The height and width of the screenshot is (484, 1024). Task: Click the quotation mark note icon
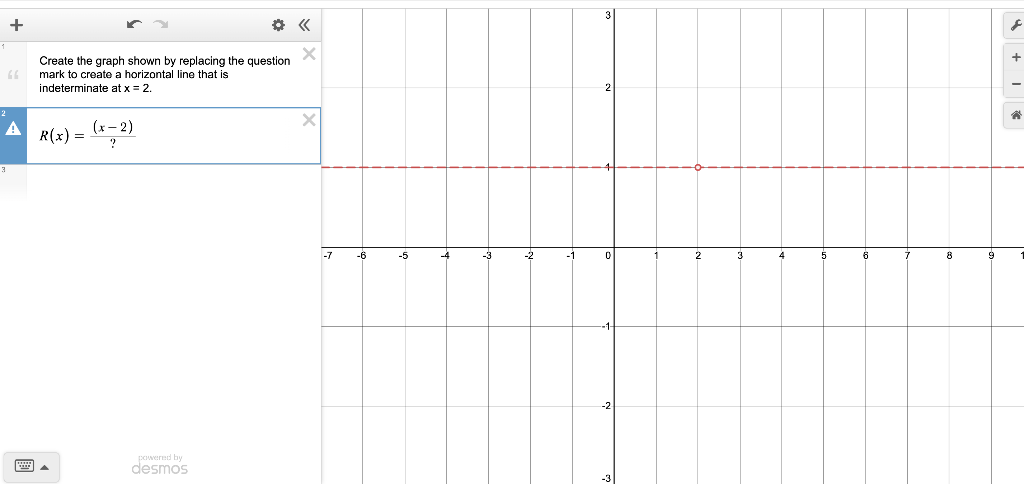[13, 74]
